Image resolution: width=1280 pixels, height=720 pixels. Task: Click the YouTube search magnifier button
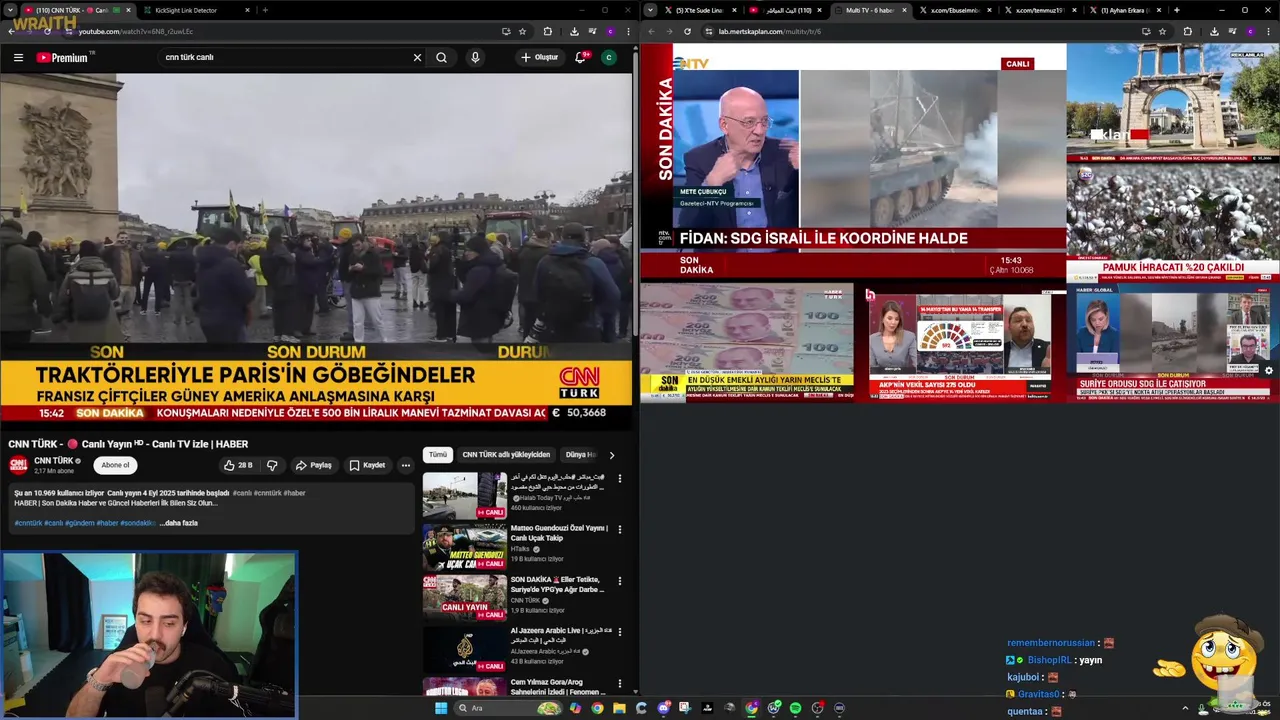tap(441, 58)
